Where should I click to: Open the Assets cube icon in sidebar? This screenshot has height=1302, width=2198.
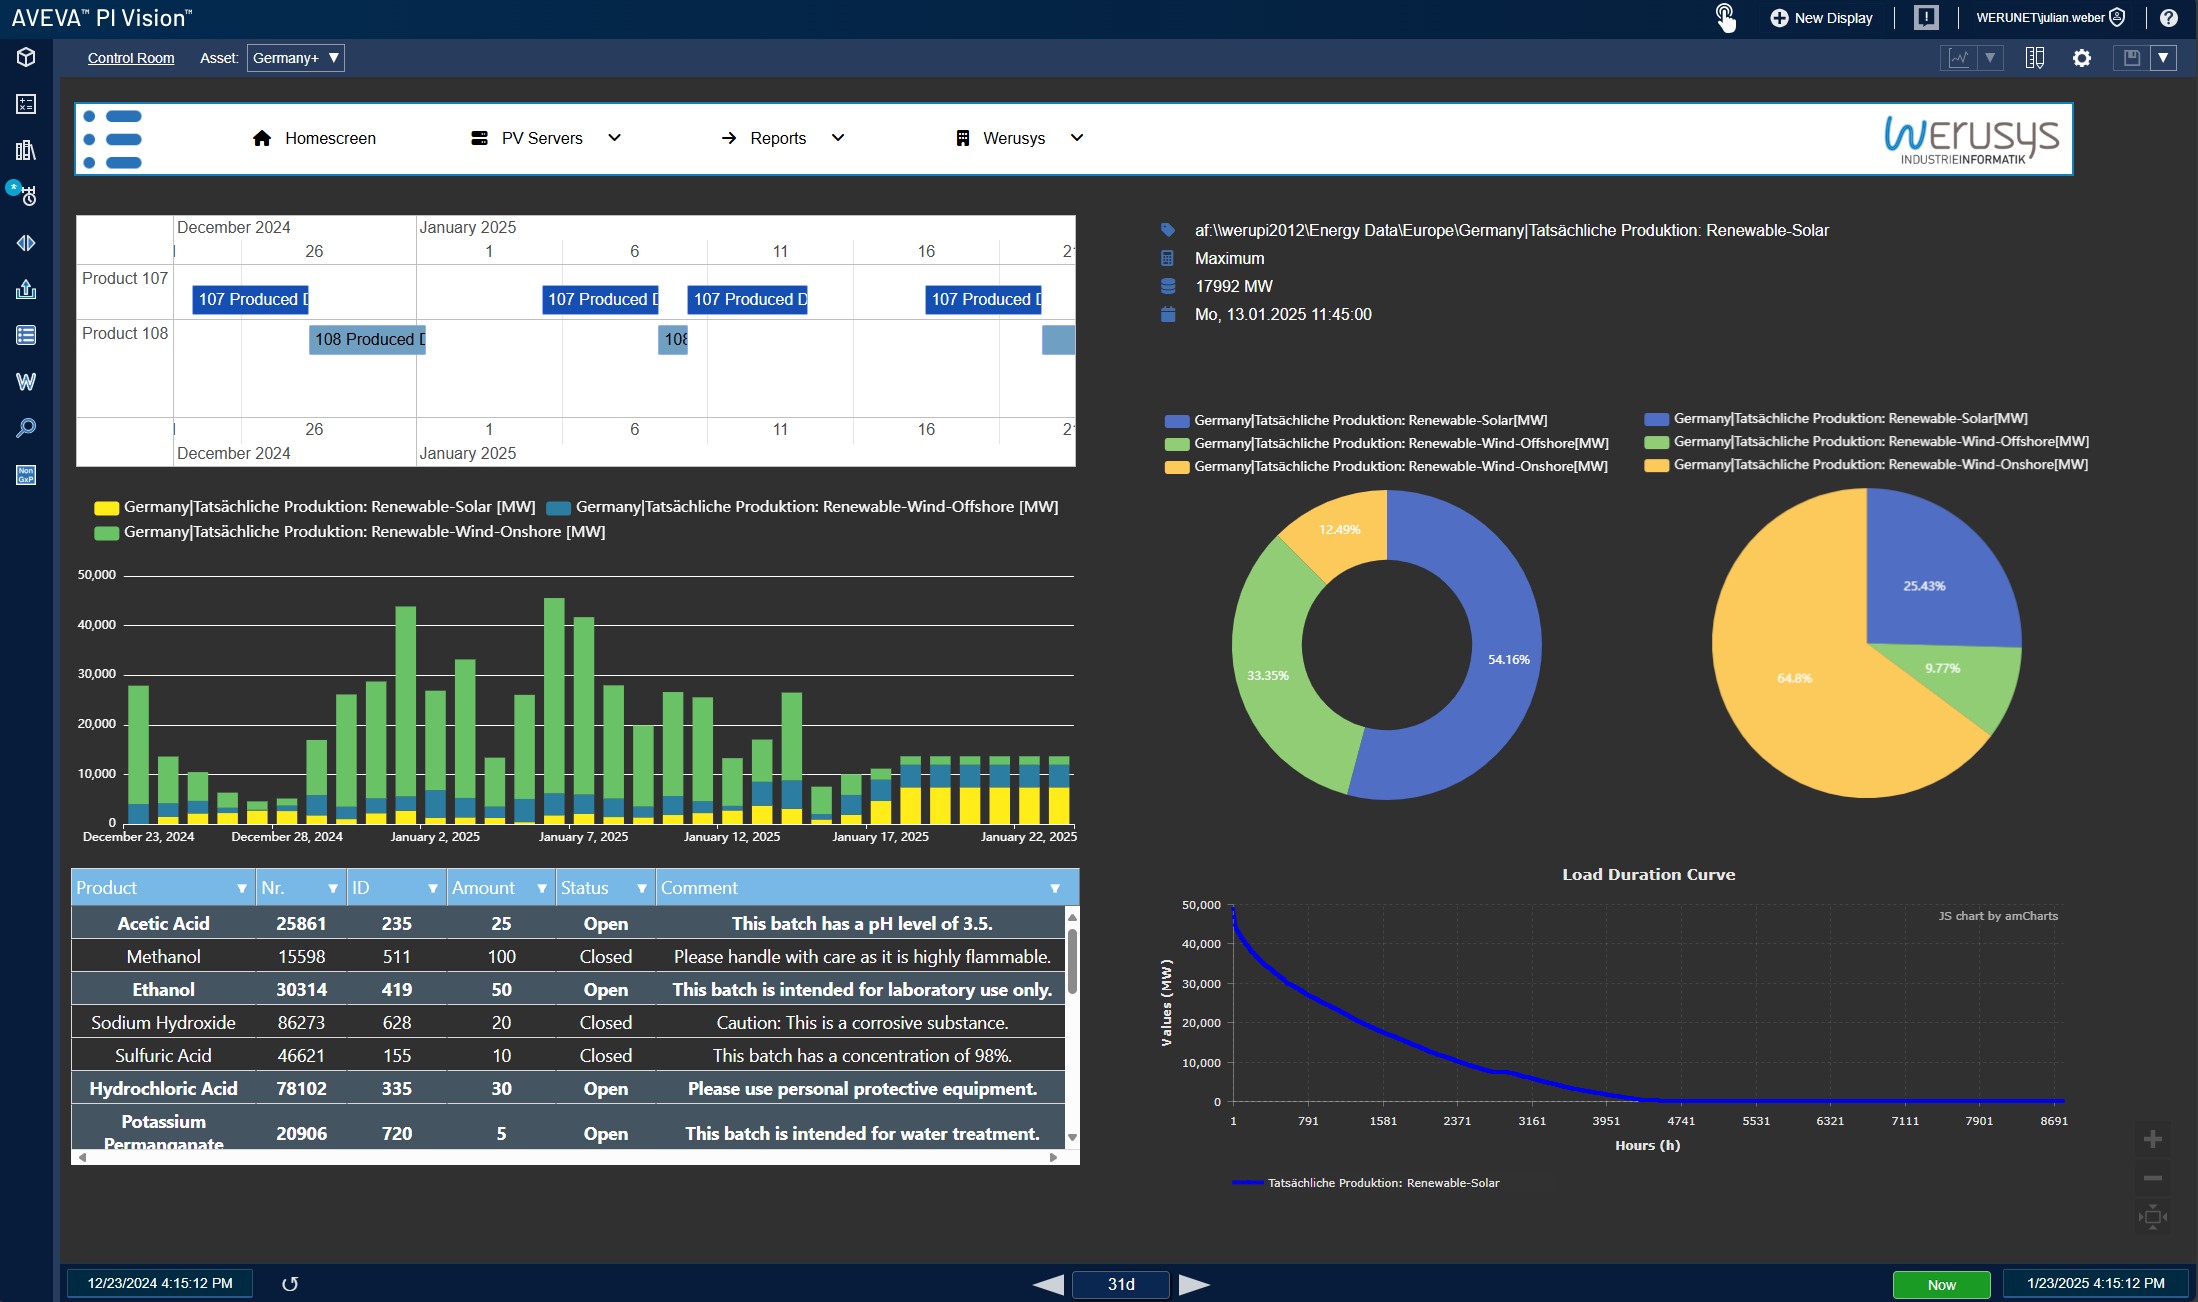[x=26, y=57]
